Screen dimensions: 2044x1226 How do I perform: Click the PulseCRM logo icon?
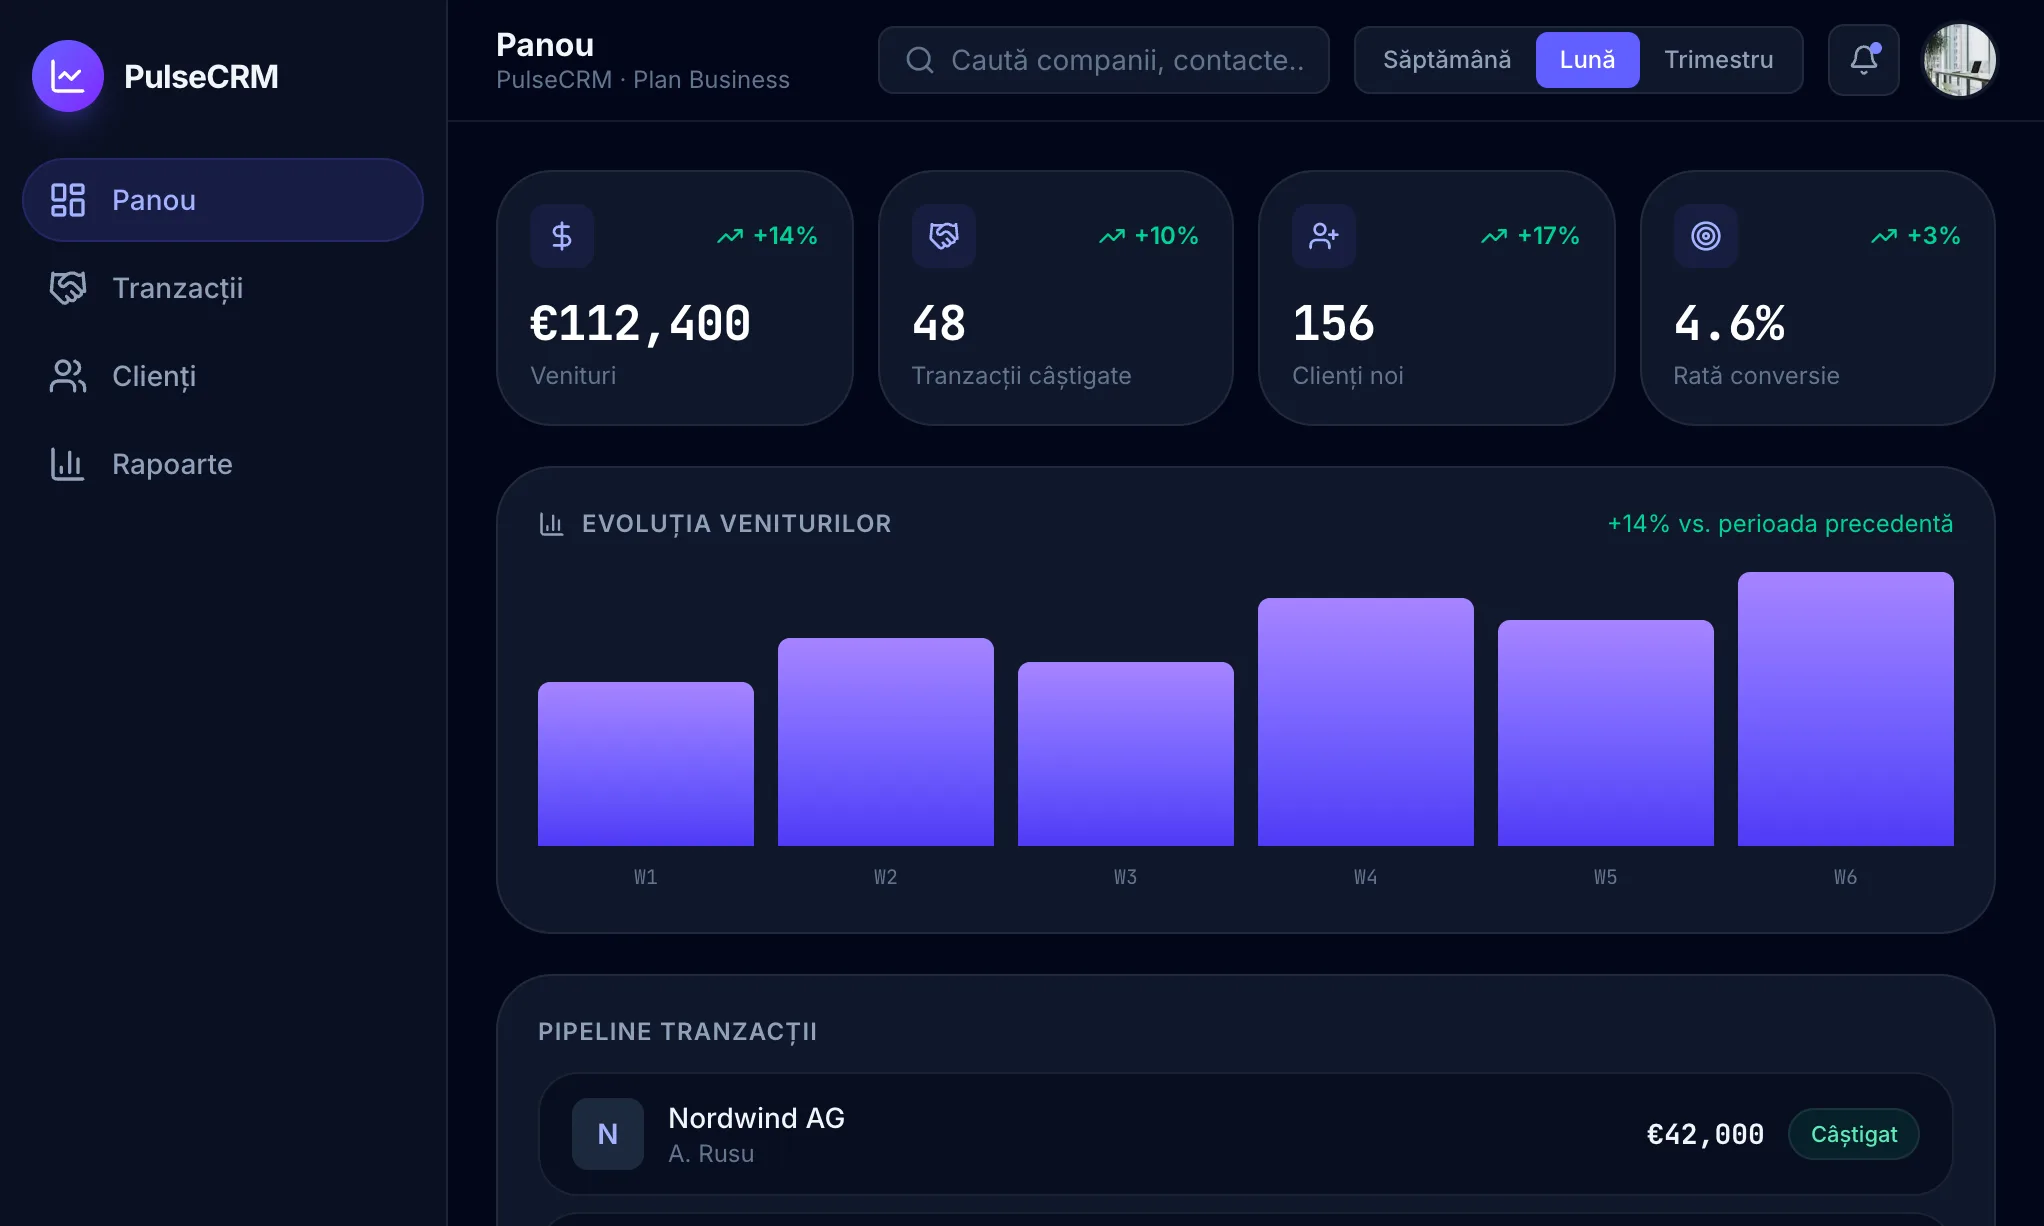pos(68,76)
